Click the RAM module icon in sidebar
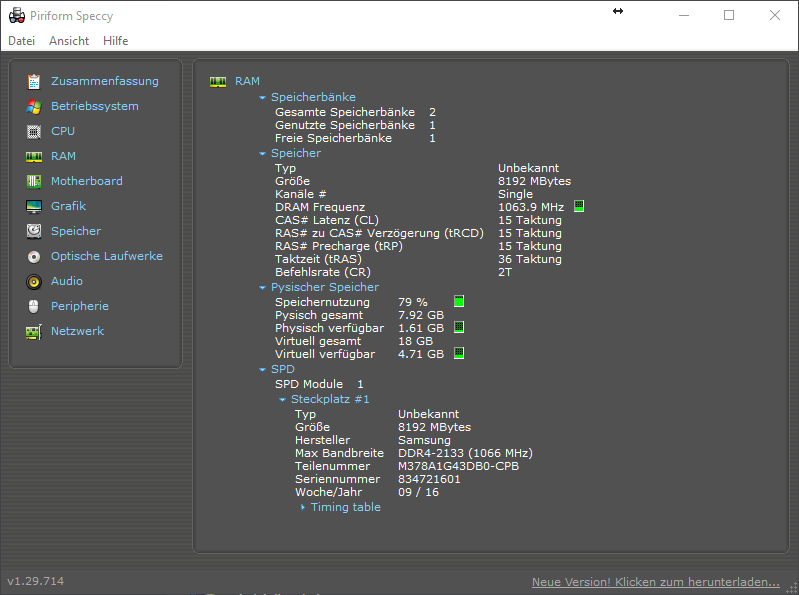Viewport: 799px width, 595px height. (x=34, y=157)
